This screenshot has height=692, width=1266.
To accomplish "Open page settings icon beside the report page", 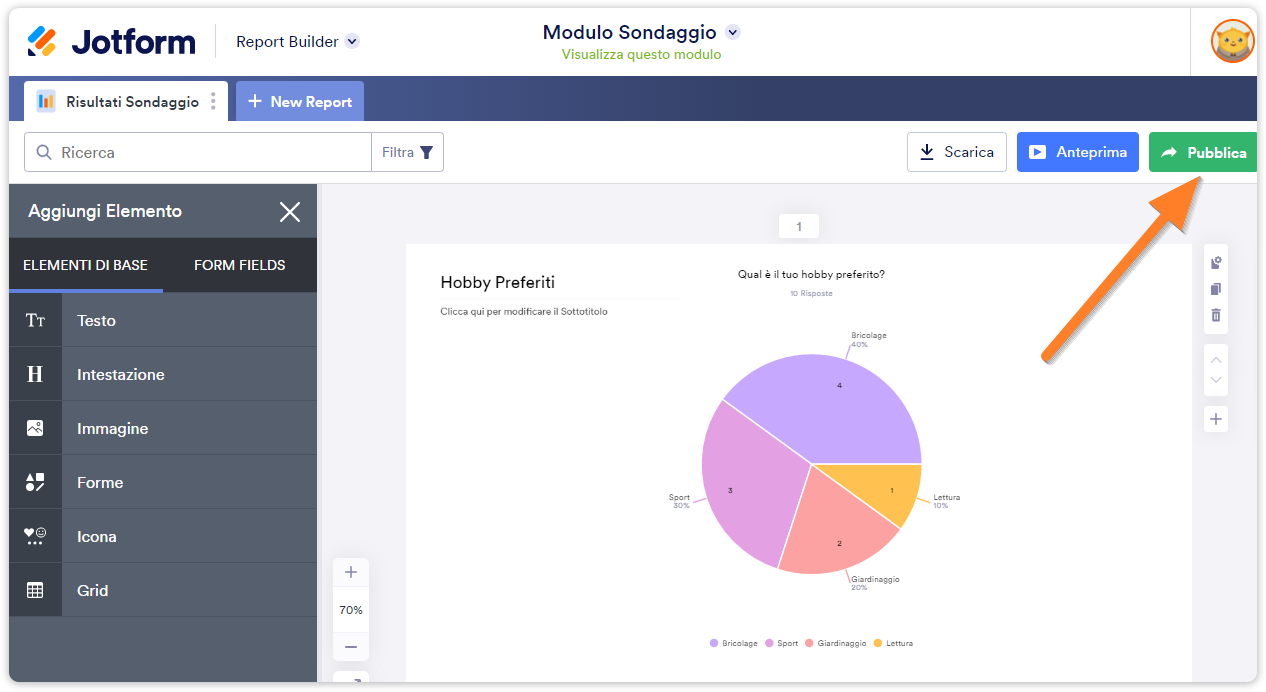I will 1216,263.
